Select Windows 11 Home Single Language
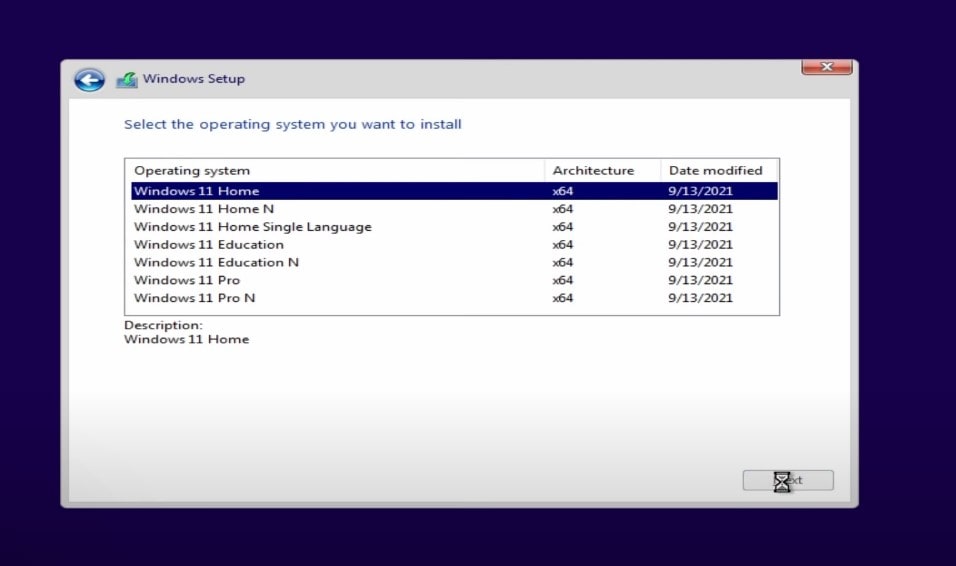This screenshot has height=566, width=956. [x=252, y=227]
